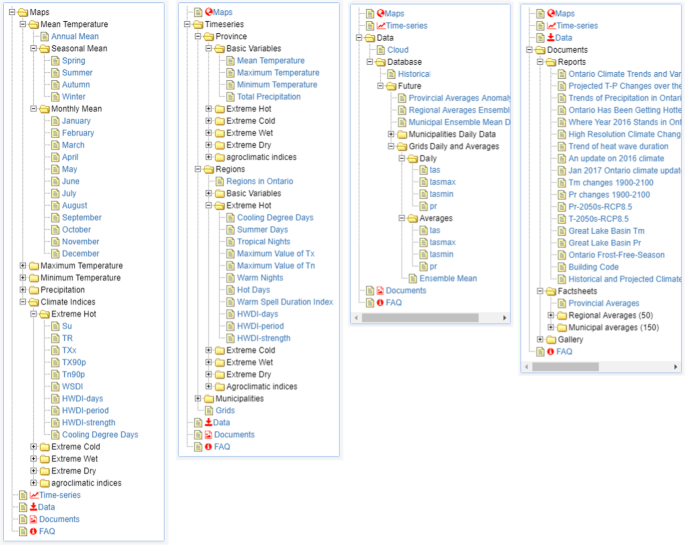685x545 pixels.
Task: Open the Pr-2050s-RCP8.5 report
Action: 600,207
